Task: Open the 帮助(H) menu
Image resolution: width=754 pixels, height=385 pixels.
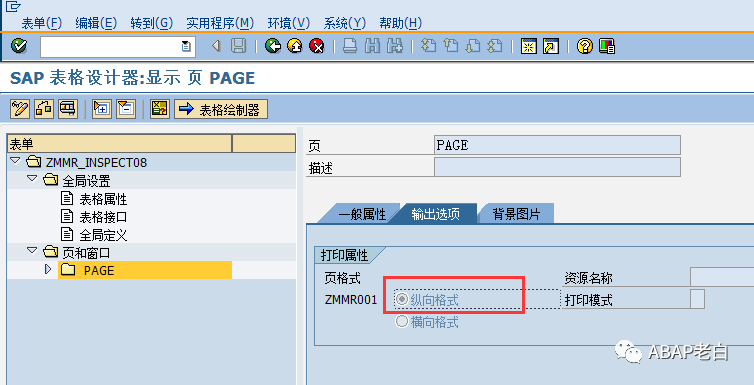Action: pos(401,23)
